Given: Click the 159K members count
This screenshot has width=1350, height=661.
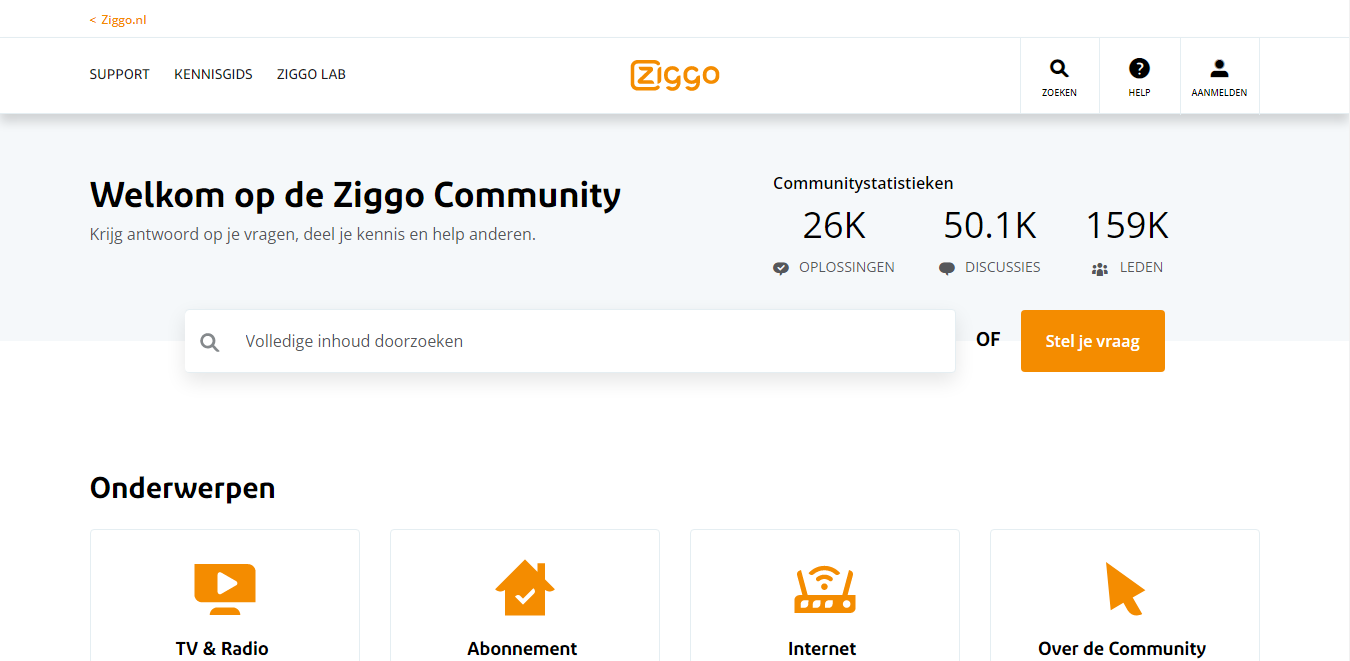Looking at the screenshot, I should [x=1127, y=226].
